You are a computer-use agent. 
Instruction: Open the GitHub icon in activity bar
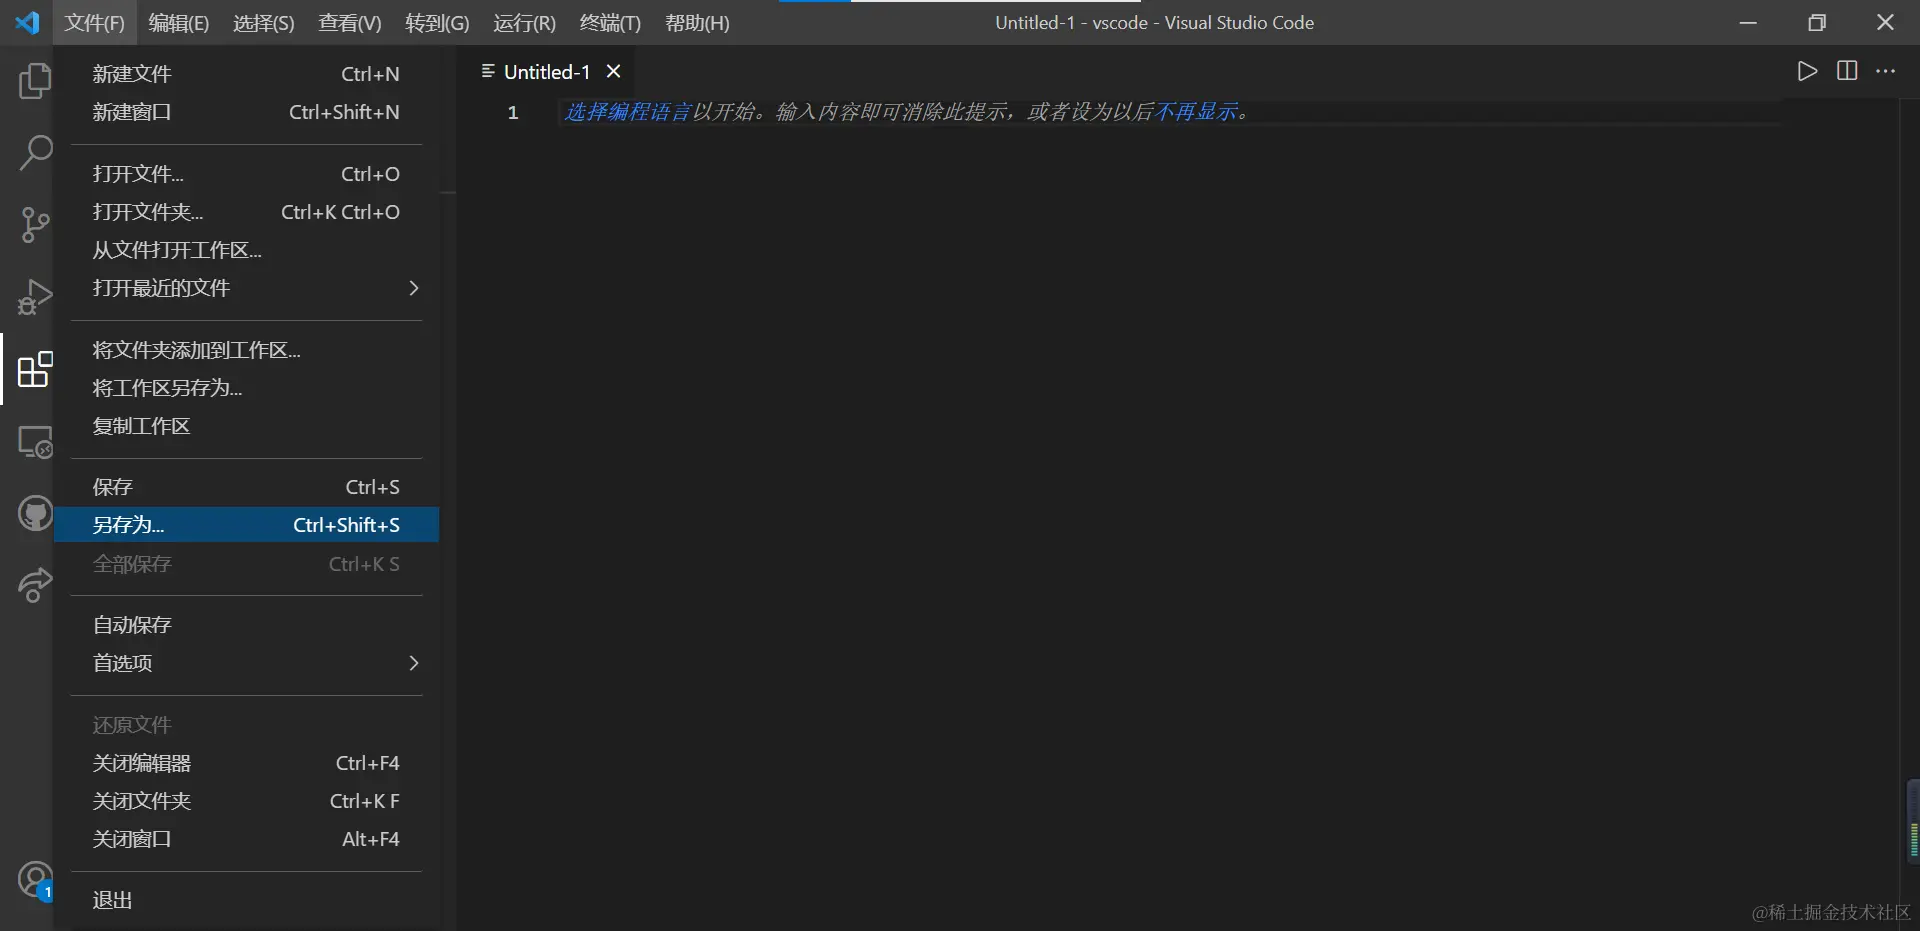pyautogui.click(x=35, y=513)
